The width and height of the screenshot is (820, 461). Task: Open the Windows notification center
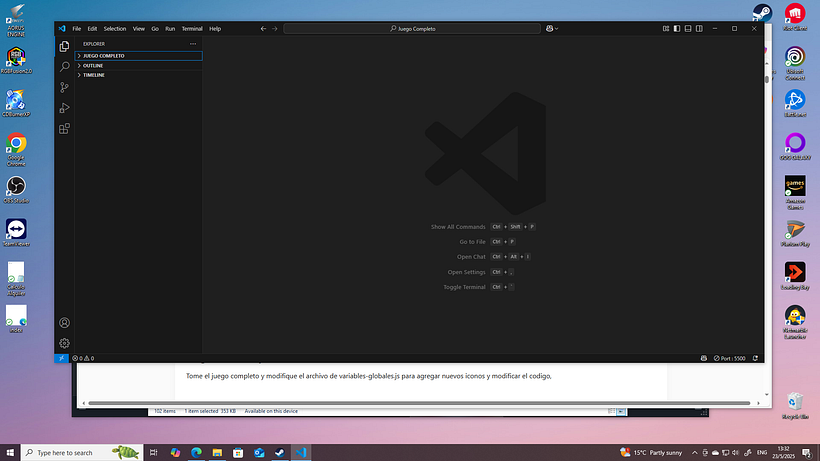coord(807,453)
